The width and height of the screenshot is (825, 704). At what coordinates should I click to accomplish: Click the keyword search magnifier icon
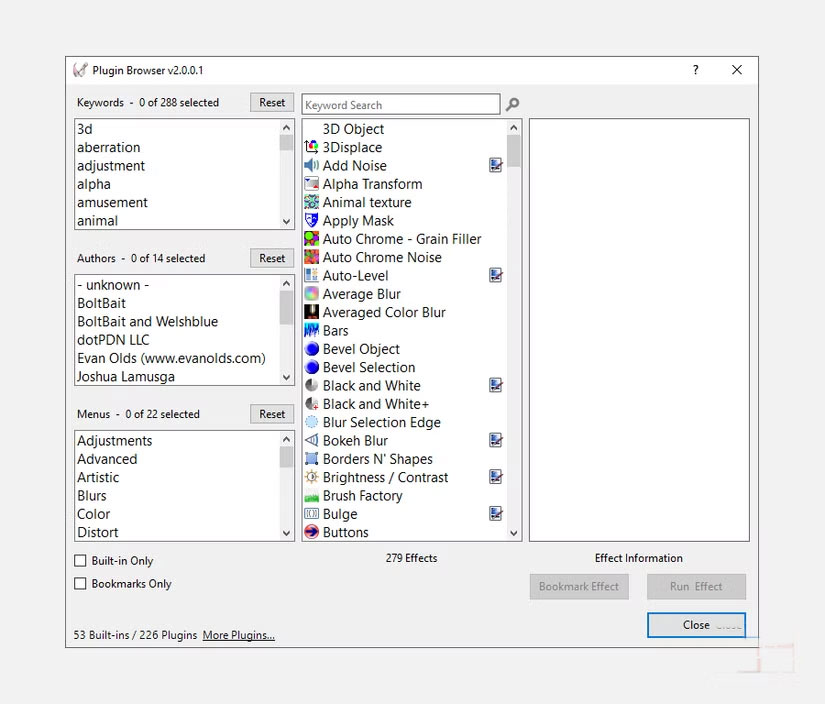[513, 104]
